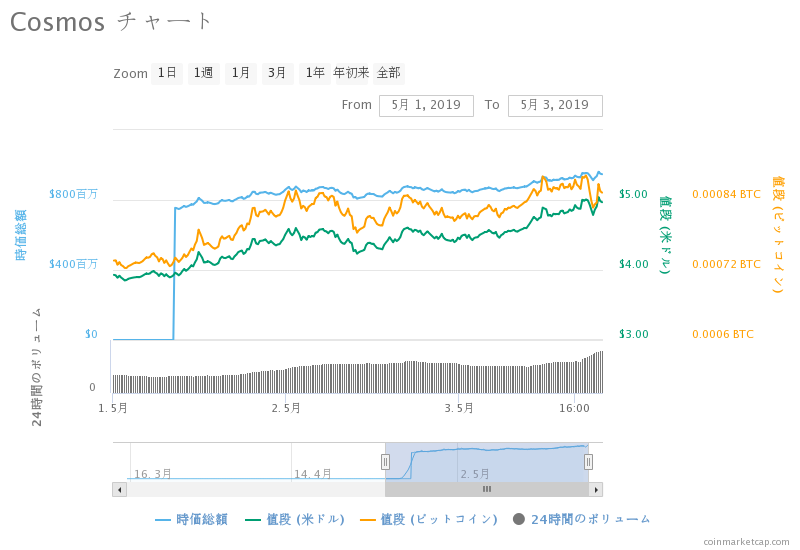Image resolution: width=800 pixels, height=550 pixels.
Task: Click the $400百万 axis label
Action: [x=73, y=264]
